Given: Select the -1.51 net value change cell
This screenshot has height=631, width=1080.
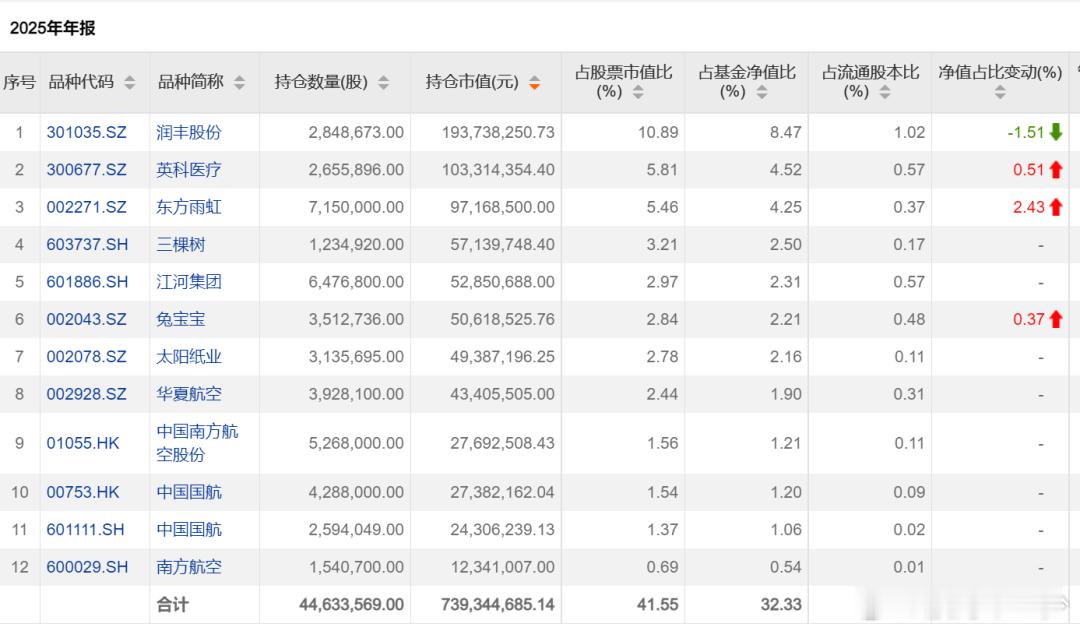Looking at the screenshot, I should click(1026, 132).
